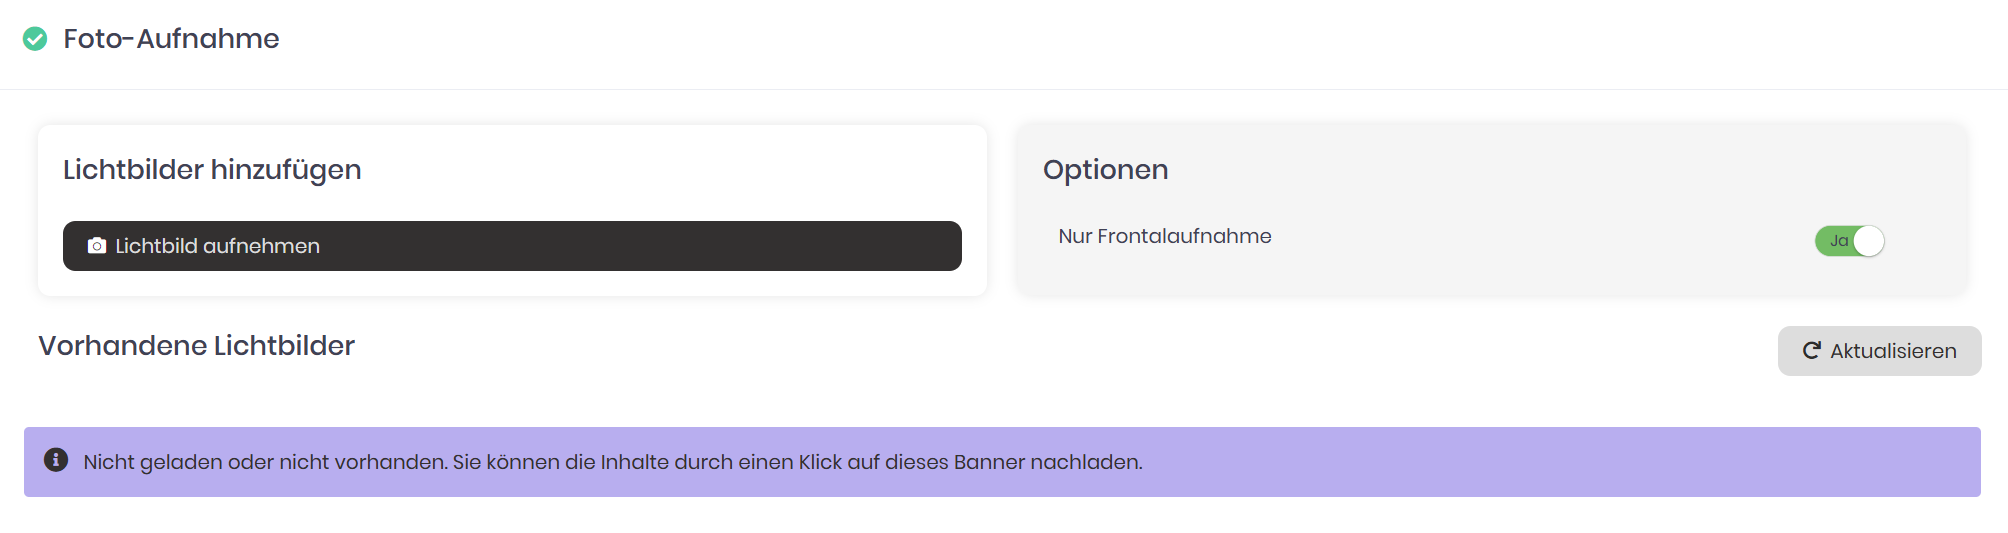
Task: Click the 'Ja' text on the green switch
Action: point(1838,241)
